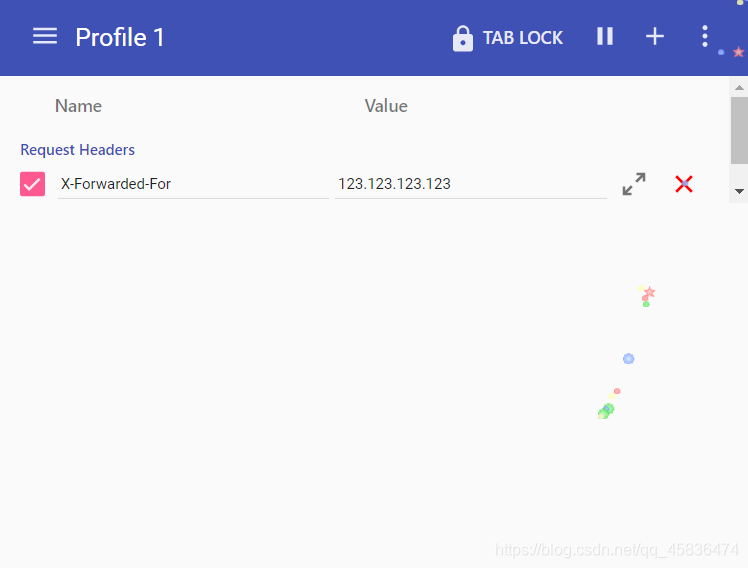This screenshot has height=568, width=748.
Task: Click the Value column header
Action: coord(386,106)
